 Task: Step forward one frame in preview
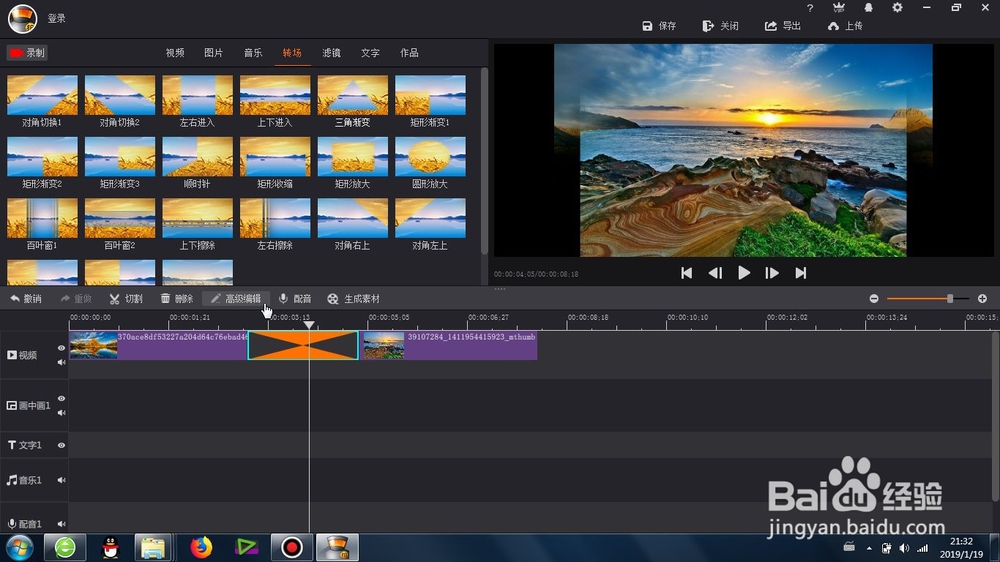click(x=772, y=273)
